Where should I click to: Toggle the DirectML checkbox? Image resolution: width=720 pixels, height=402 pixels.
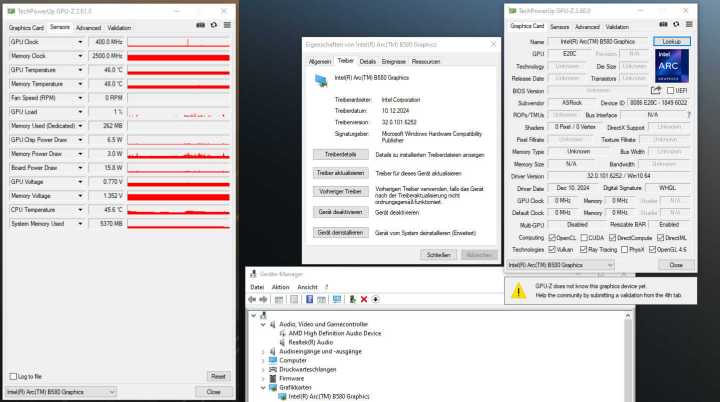pyautogui.click(x=660, y=238)
